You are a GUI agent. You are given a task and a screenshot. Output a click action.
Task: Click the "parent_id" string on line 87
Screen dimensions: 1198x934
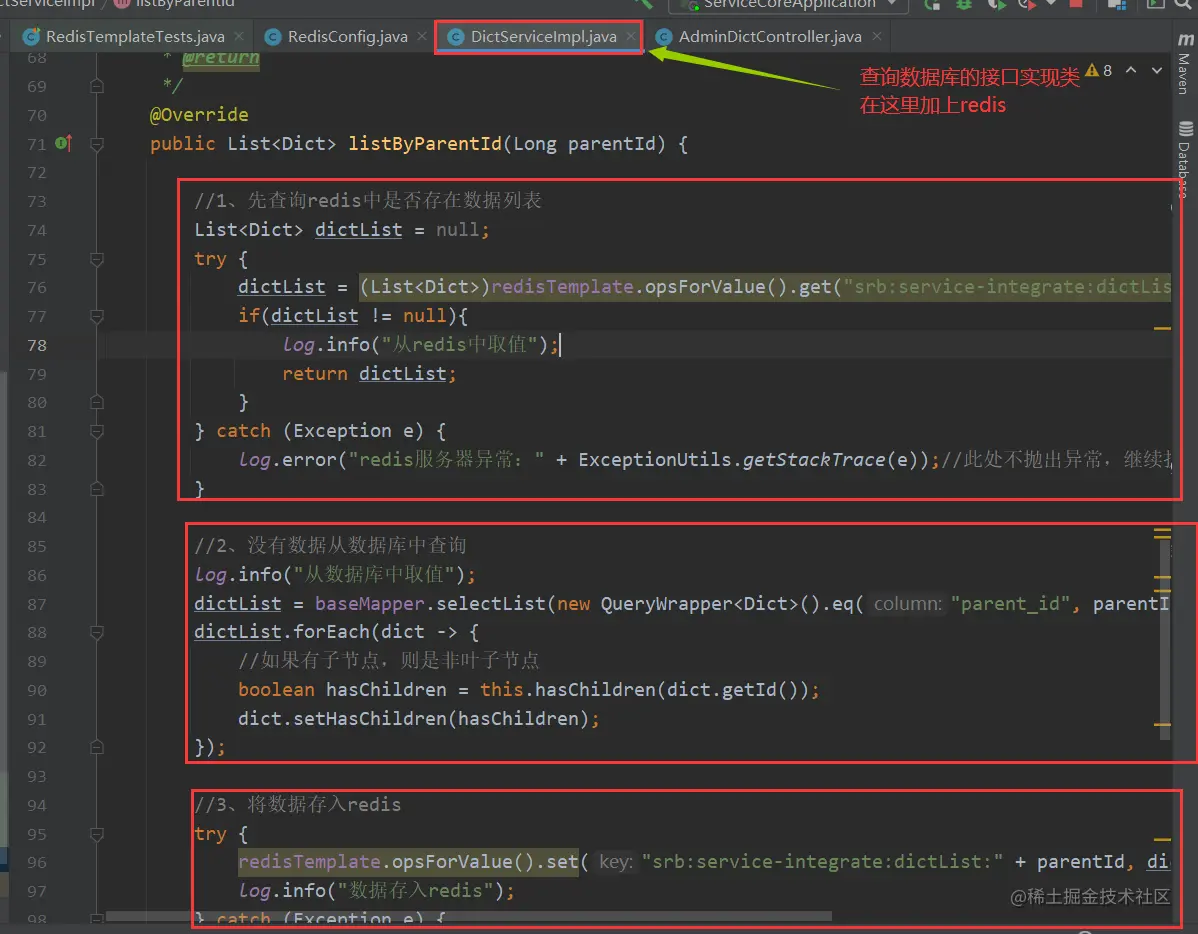(1009, 604)
